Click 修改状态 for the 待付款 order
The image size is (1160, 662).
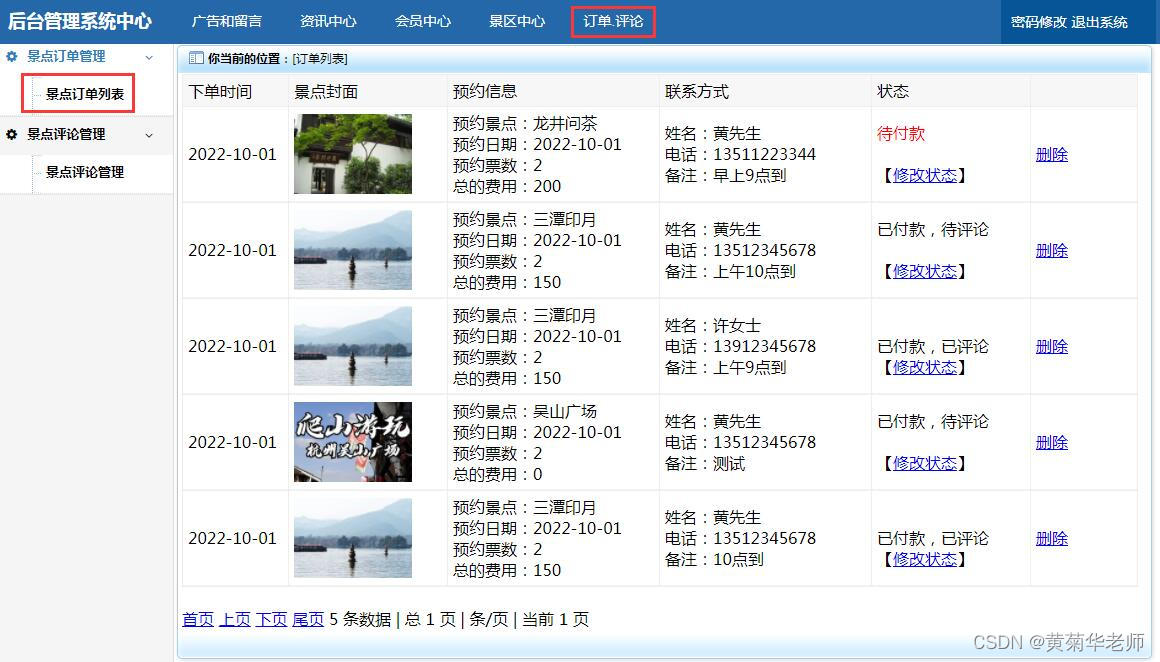[x=925, y=175]
